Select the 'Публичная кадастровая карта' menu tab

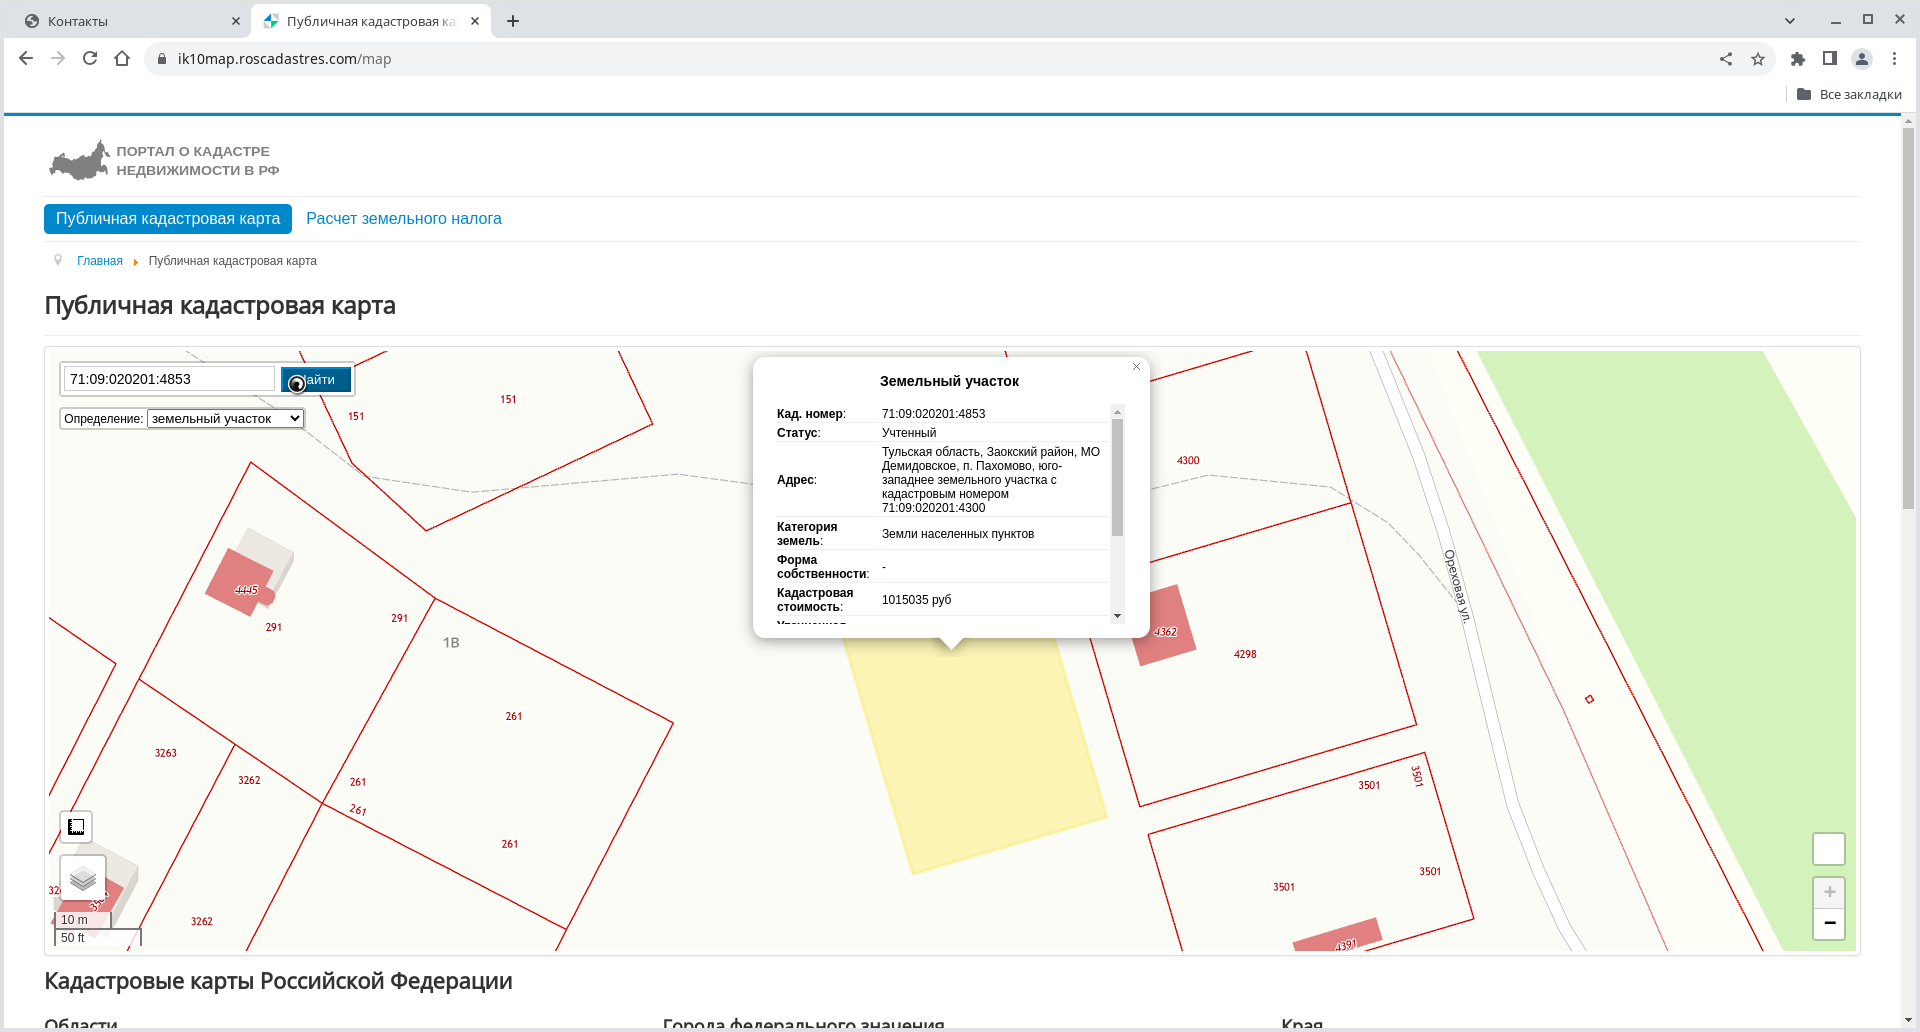168,219
